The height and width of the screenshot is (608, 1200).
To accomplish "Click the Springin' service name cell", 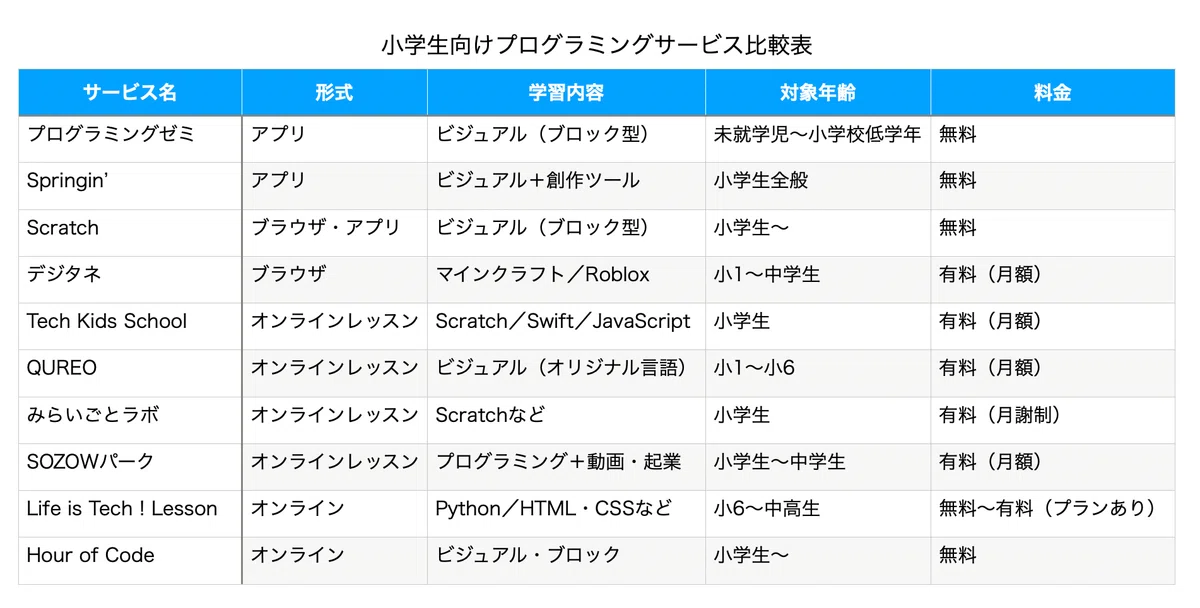I will point(130,186).
